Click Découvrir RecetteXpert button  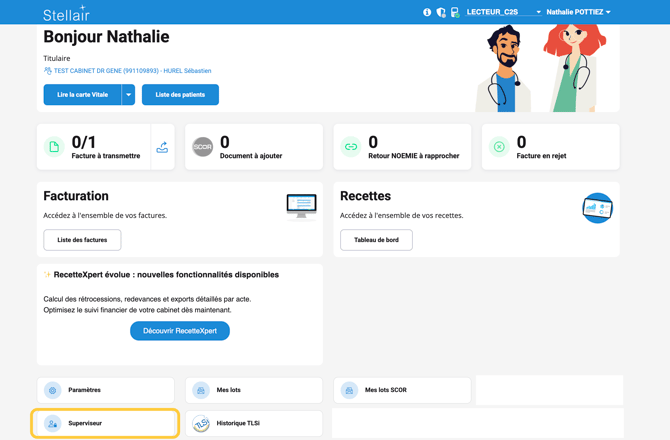point(180,331)
